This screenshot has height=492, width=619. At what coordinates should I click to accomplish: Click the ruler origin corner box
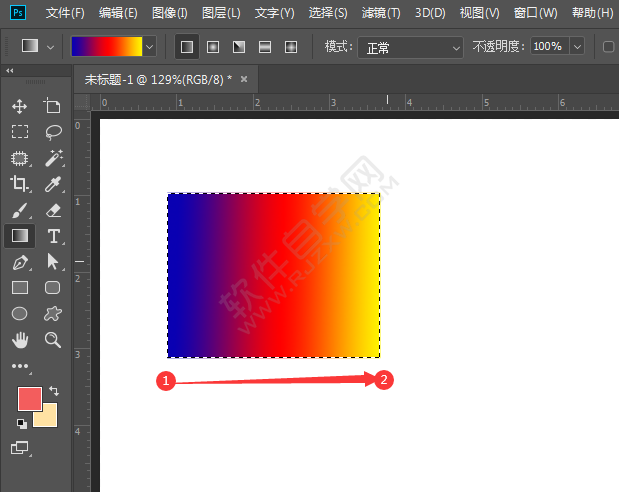point(83,103)
